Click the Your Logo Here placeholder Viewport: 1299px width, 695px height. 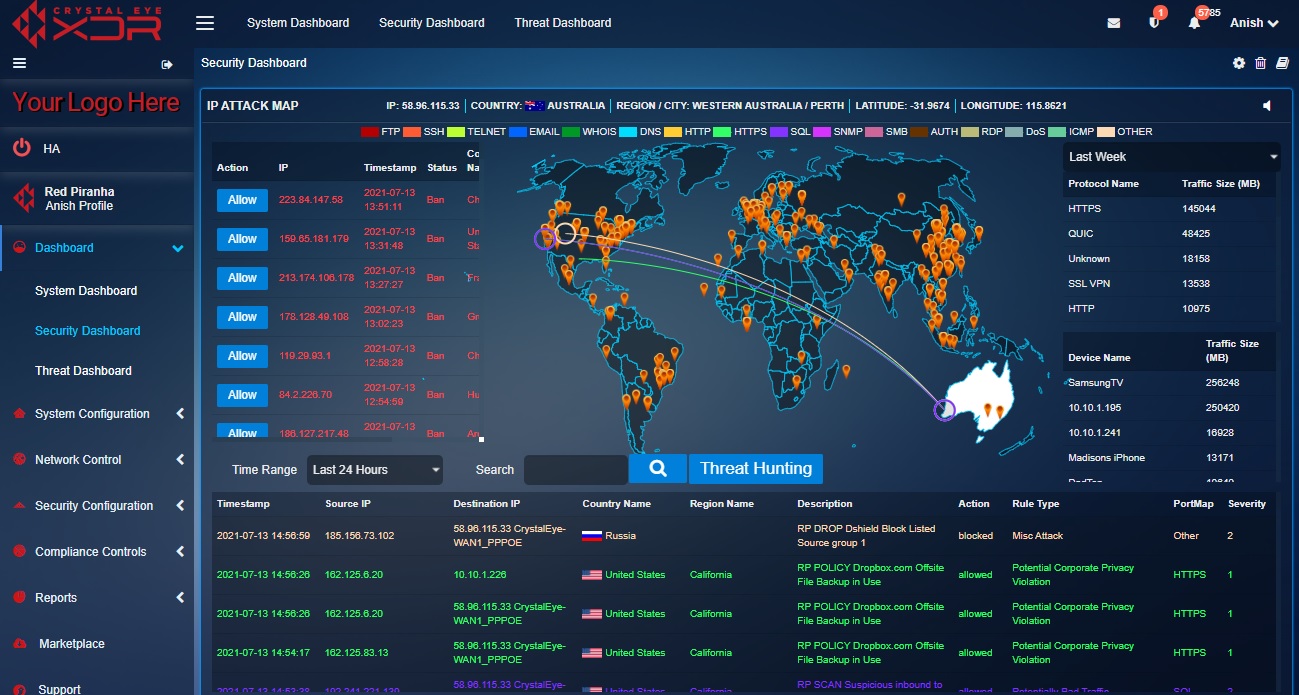coord(96,102)
